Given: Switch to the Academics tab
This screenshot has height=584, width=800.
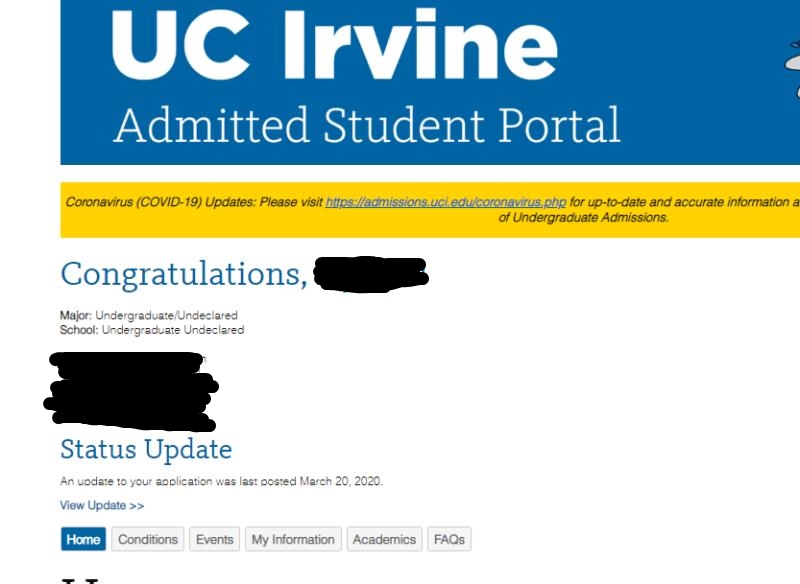Looking at the screenshot, I should (384, 539).
